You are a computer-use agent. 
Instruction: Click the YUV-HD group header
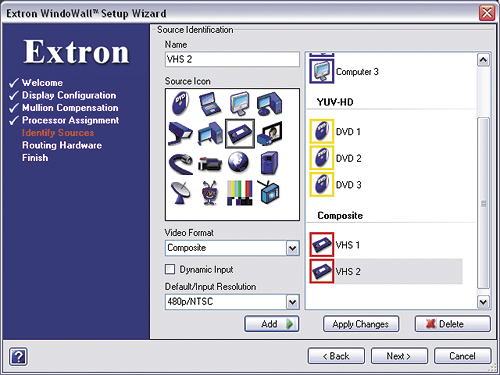[335, 102]
